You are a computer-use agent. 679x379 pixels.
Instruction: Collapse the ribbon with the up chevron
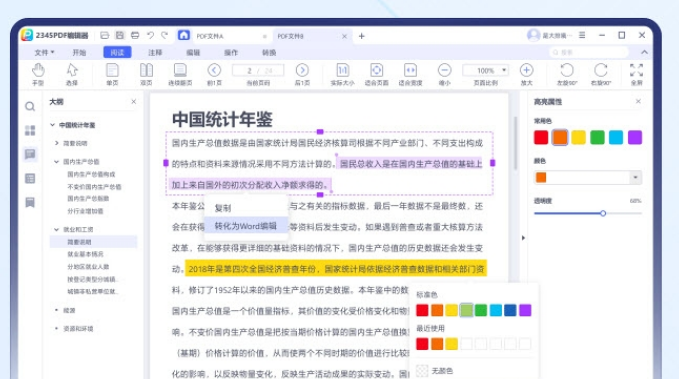pos(644,52)
